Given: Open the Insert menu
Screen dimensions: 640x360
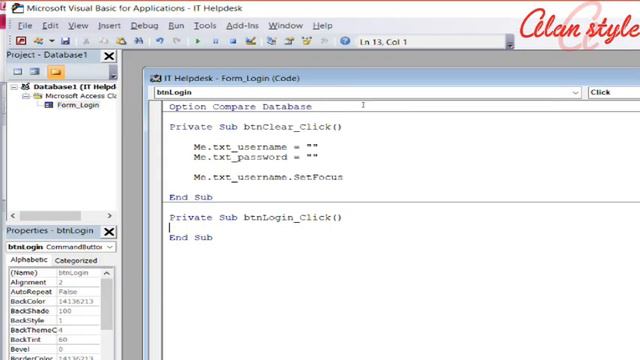Looking at the screenshot, I should 109,26.
